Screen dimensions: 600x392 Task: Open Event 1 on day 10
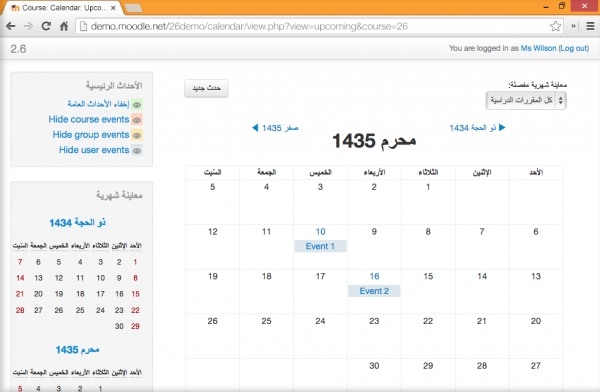(320, 246)
